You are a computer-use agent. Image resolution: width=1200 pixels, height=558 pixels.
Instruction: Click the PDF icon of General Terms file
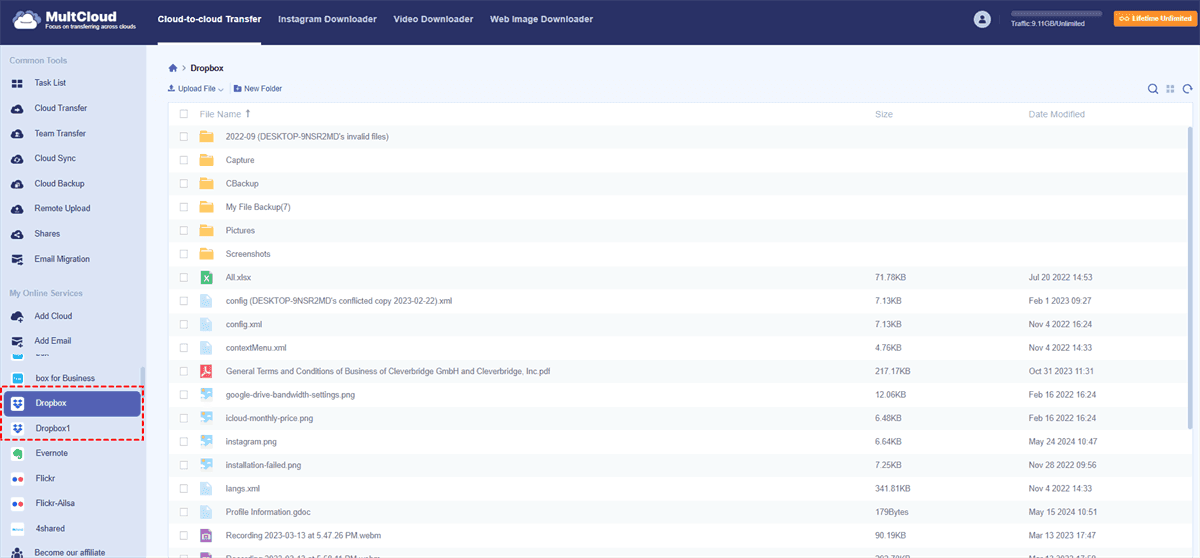[206, 371]
